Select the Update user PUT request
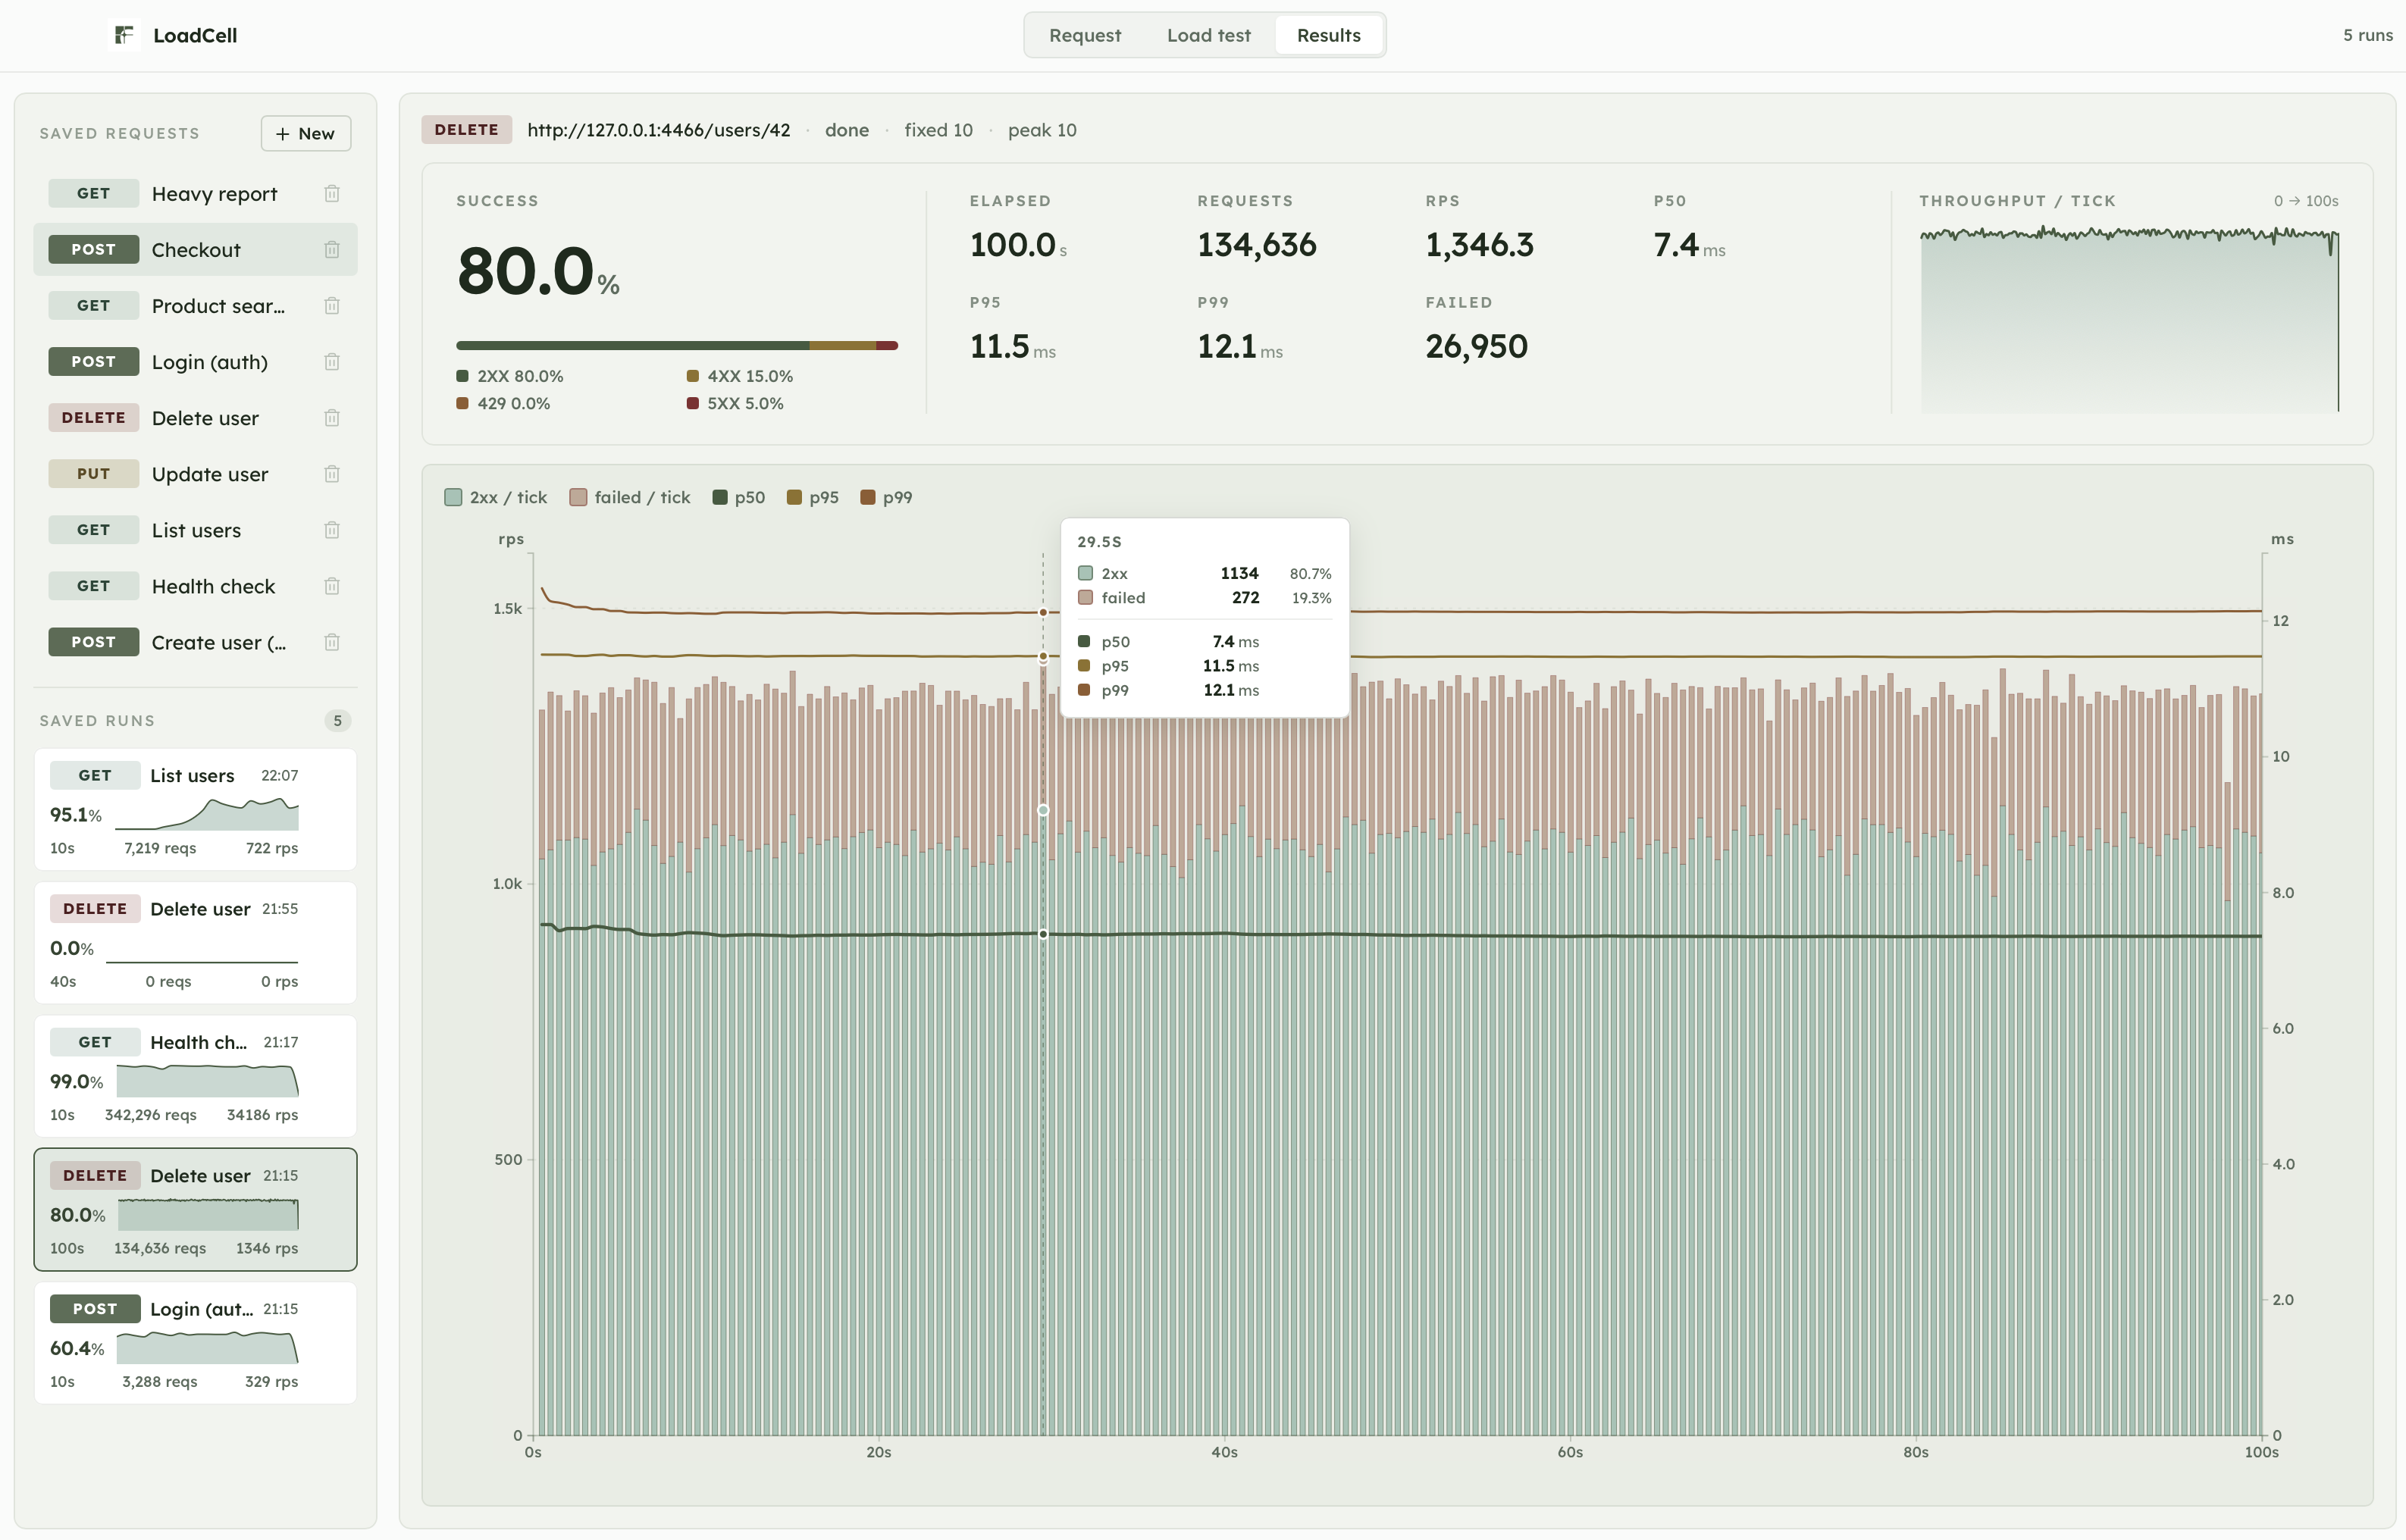Image resolution: width=2406 pixels, height=1540 pixels. [195, 474]
